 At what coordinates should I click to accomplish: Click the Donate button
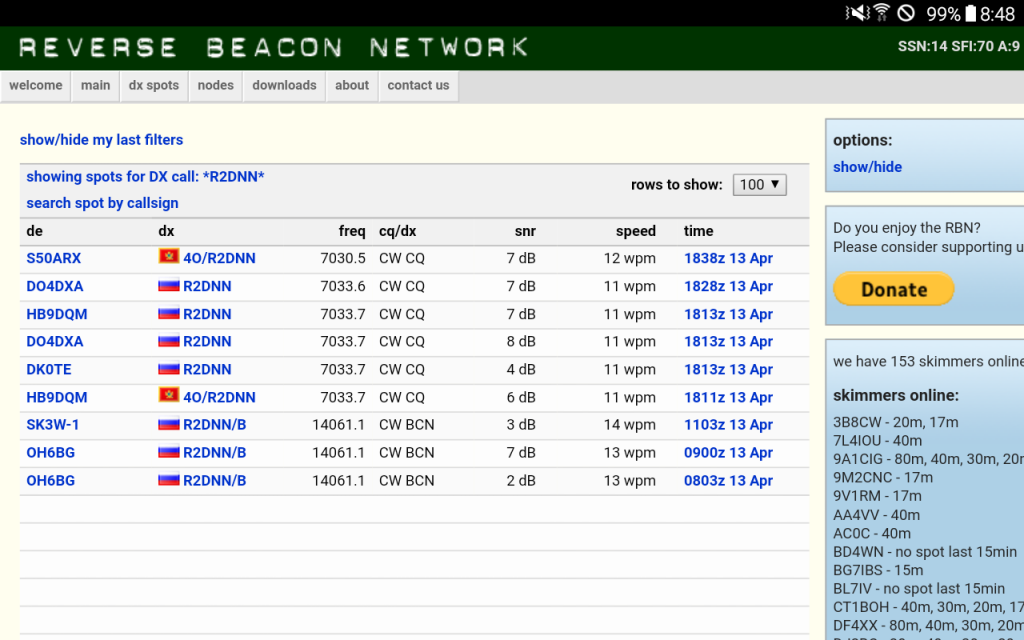[893, 289]
